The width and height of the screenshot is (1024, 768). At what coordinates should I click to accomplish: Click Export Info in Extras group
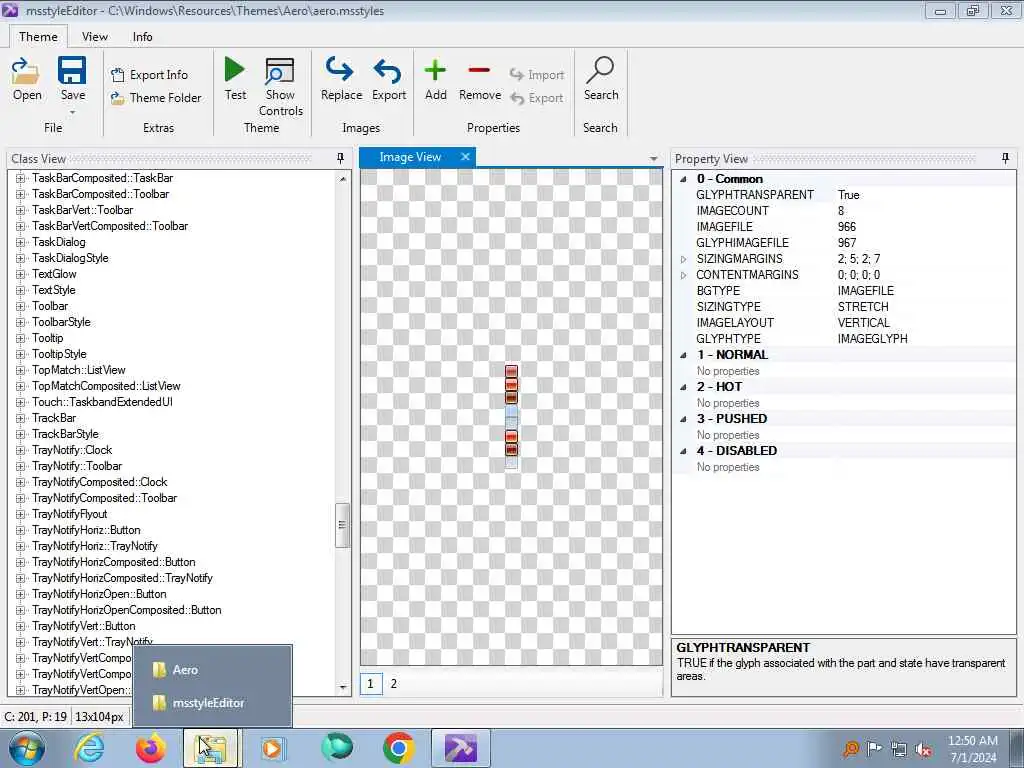[x=150, y=74]
